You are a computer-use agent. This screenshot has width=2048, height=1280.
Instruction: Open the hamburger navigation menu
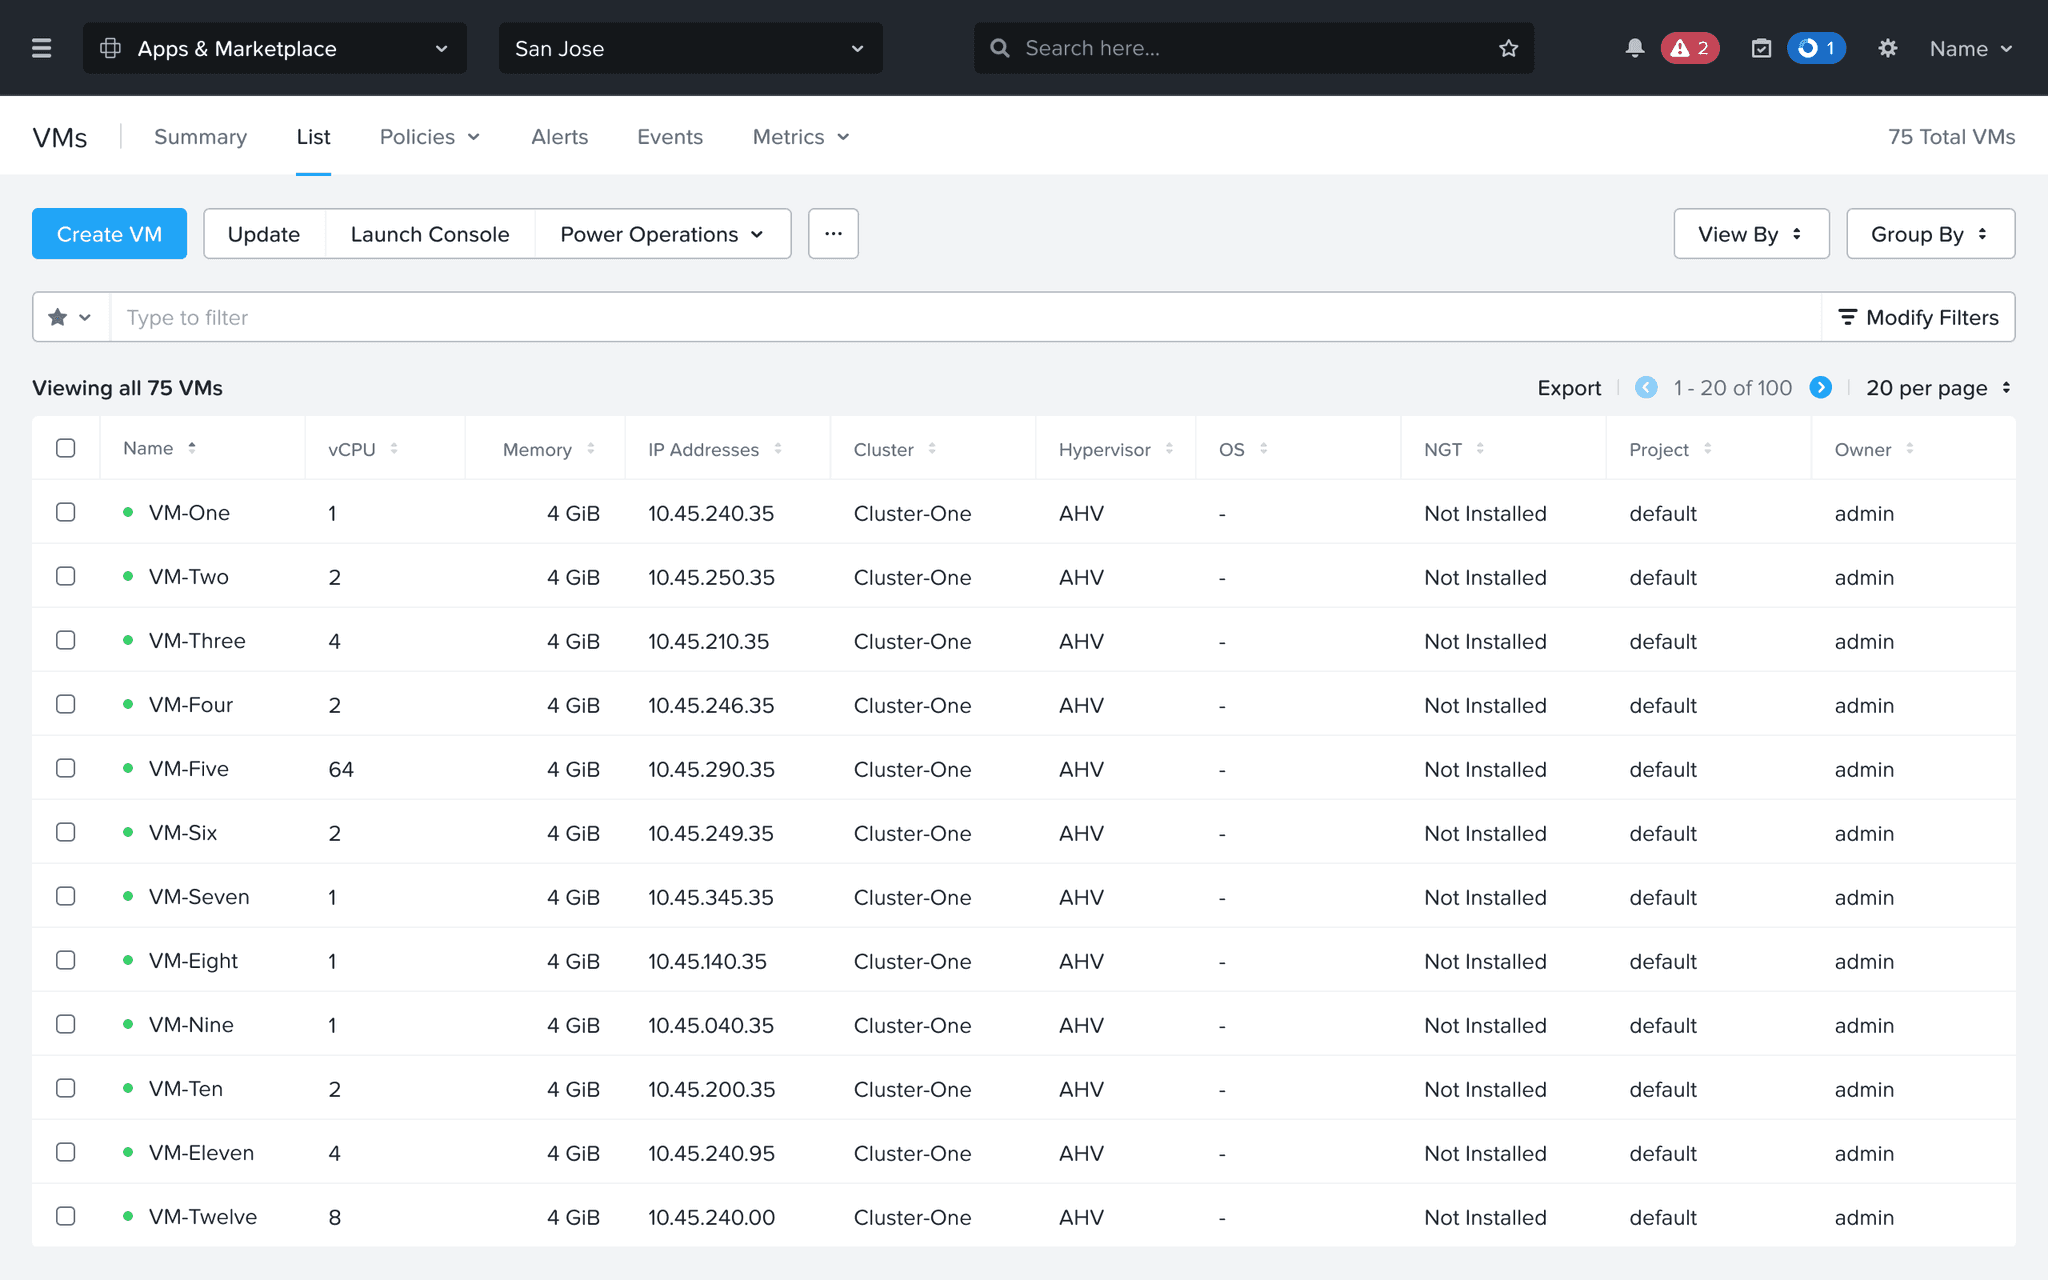pyautogui.click(x=41, y=47)
